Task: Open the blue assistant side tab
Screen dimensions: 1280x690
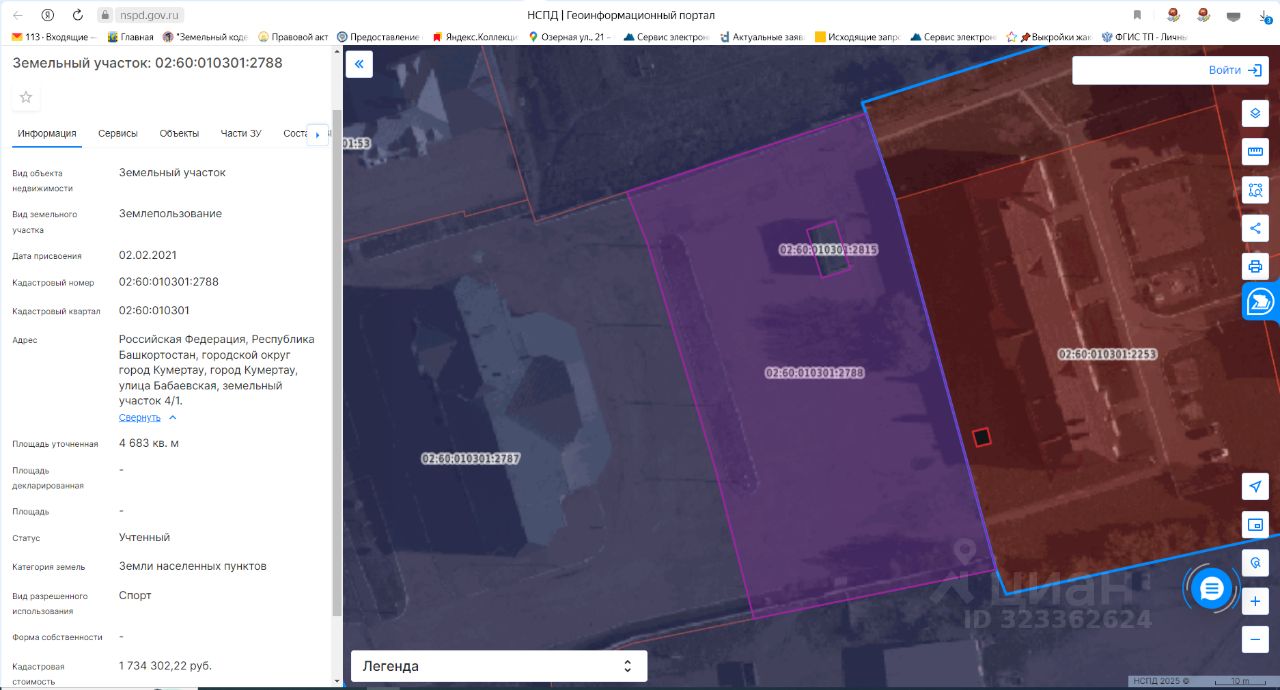Action: [x=1261, y=301]
